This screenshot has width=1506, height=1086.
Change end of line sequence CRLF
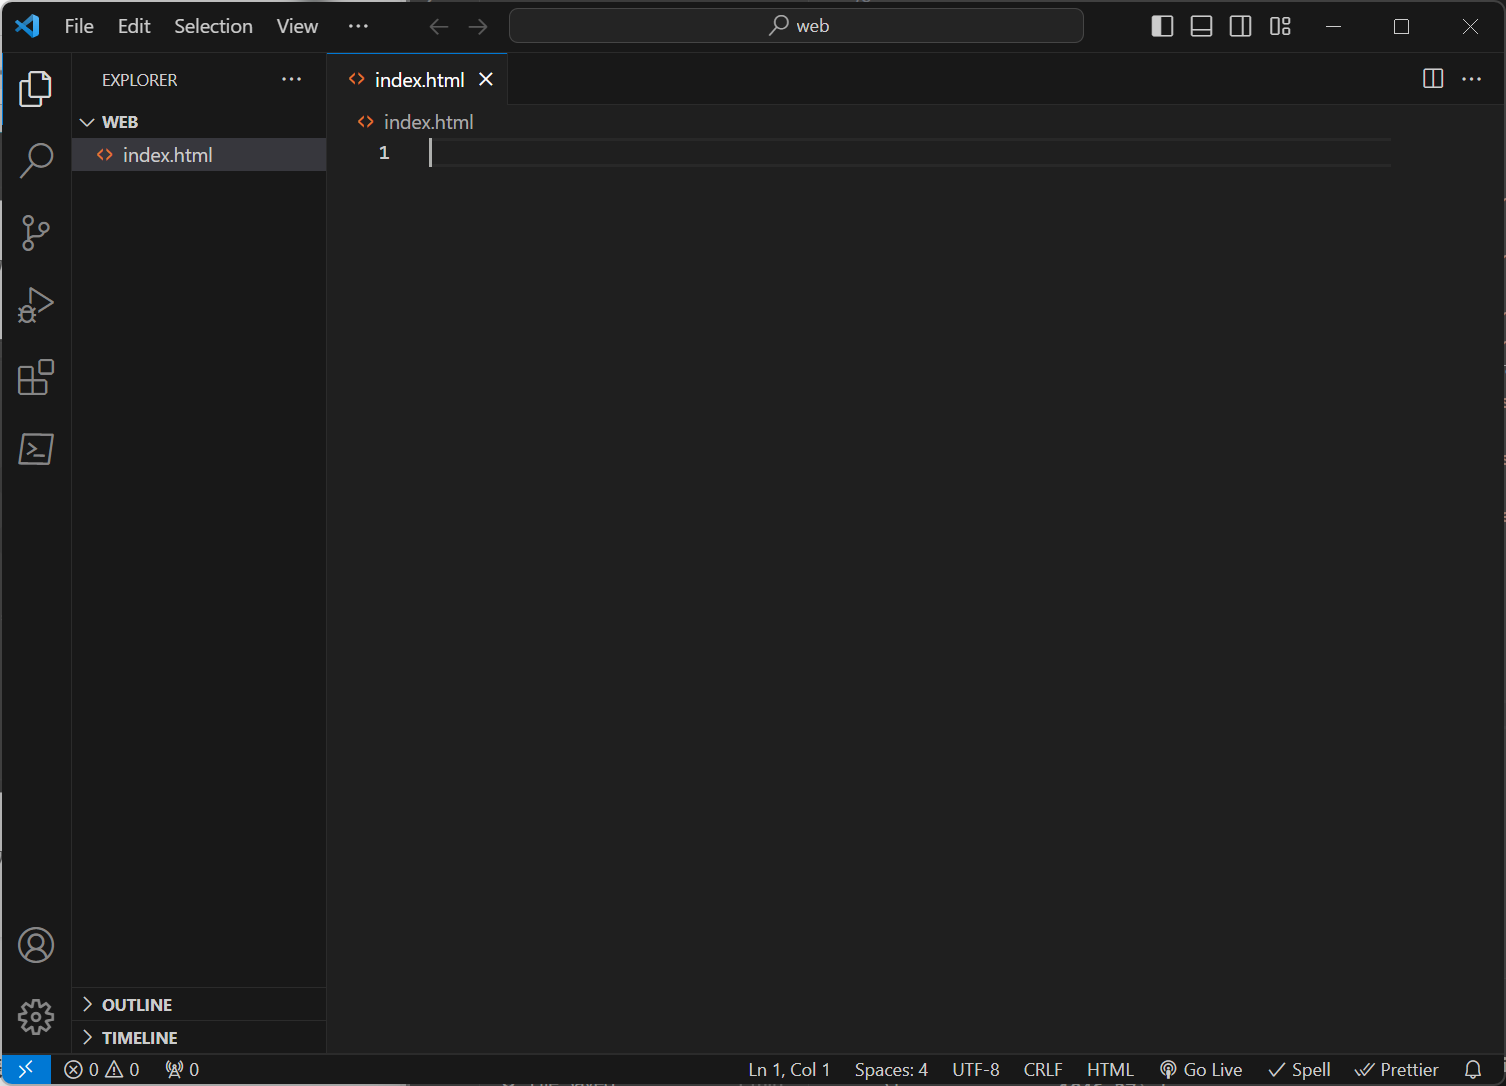pyautogui.click(x=1043, y=1069)
